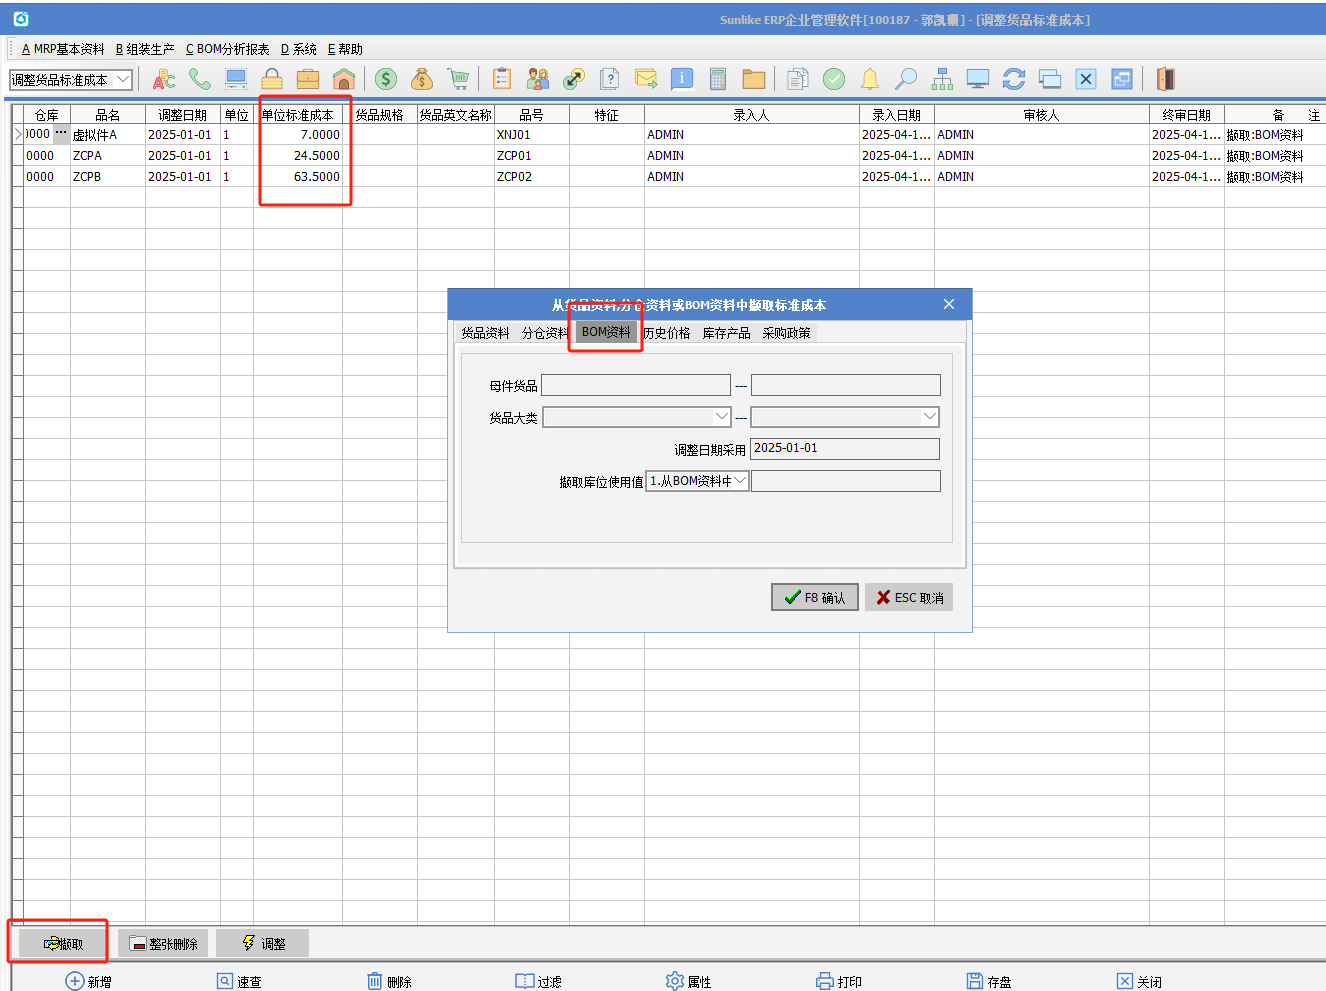Click the exit door icon in toolbar

coord(1165,79)
